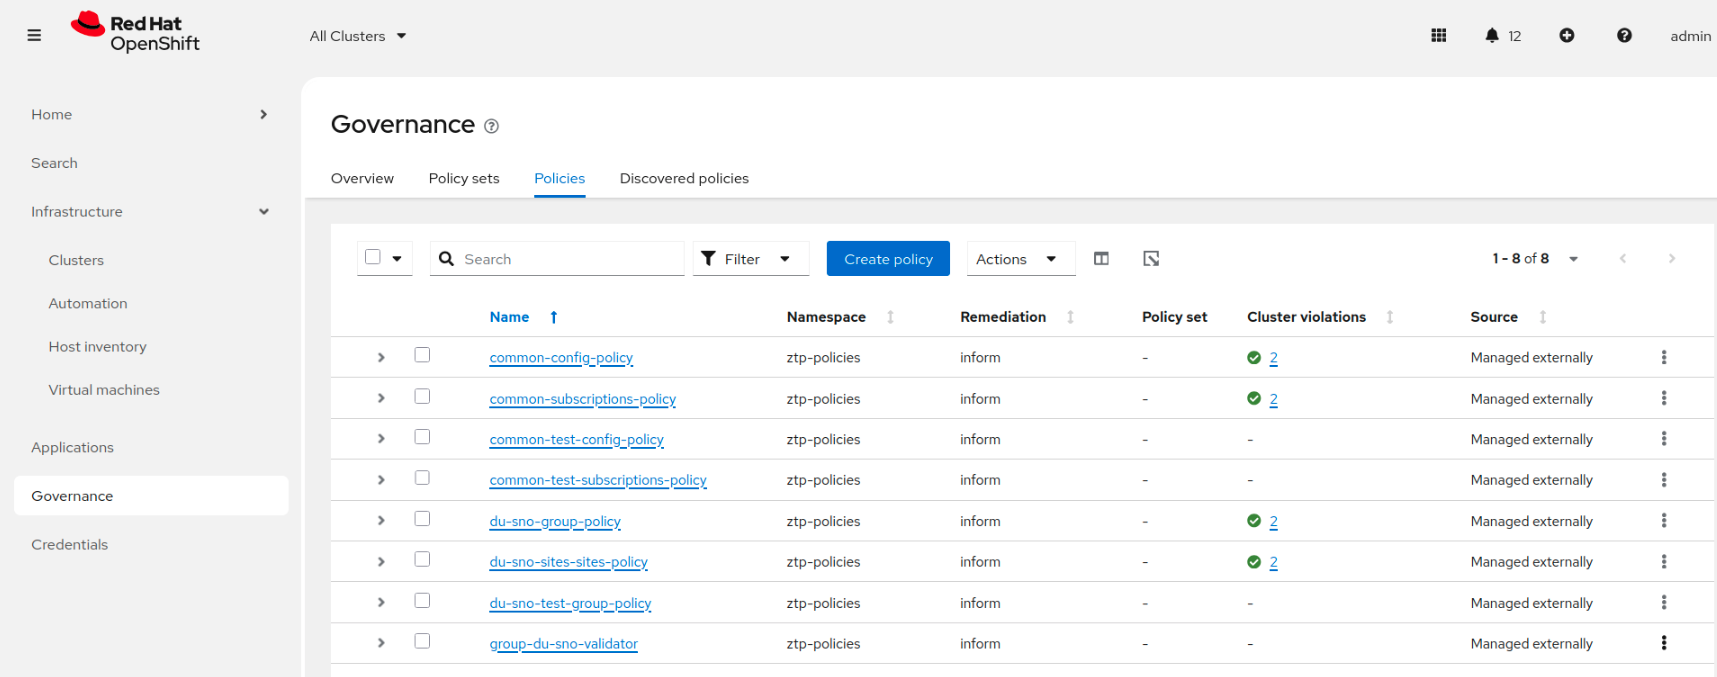Click the plus add icon in header
The width and height of the screenshot is (1717, 677).
1566,35
